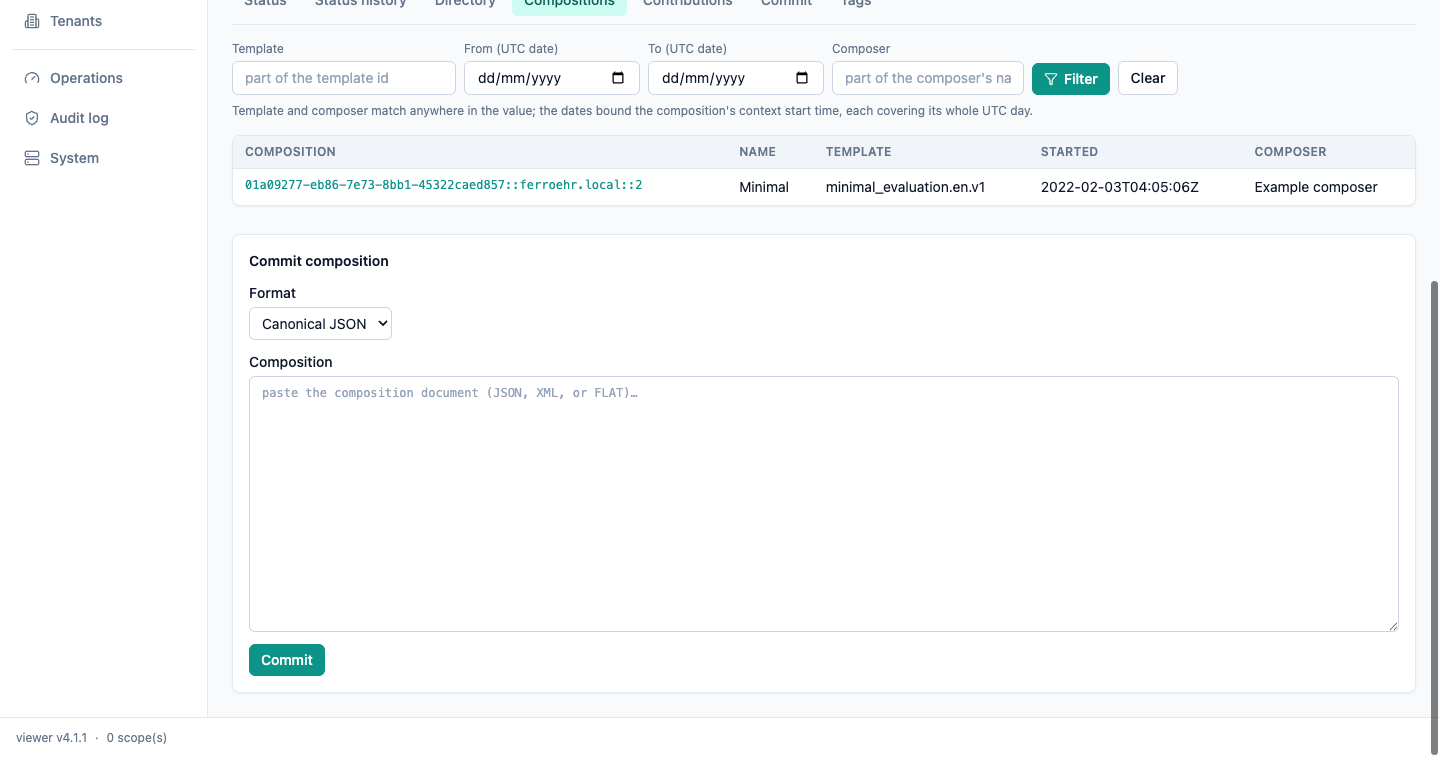Open calendar picker in From date field
Image resolution: width=1440 pixels, height=757 pixels.
point(618,78)
